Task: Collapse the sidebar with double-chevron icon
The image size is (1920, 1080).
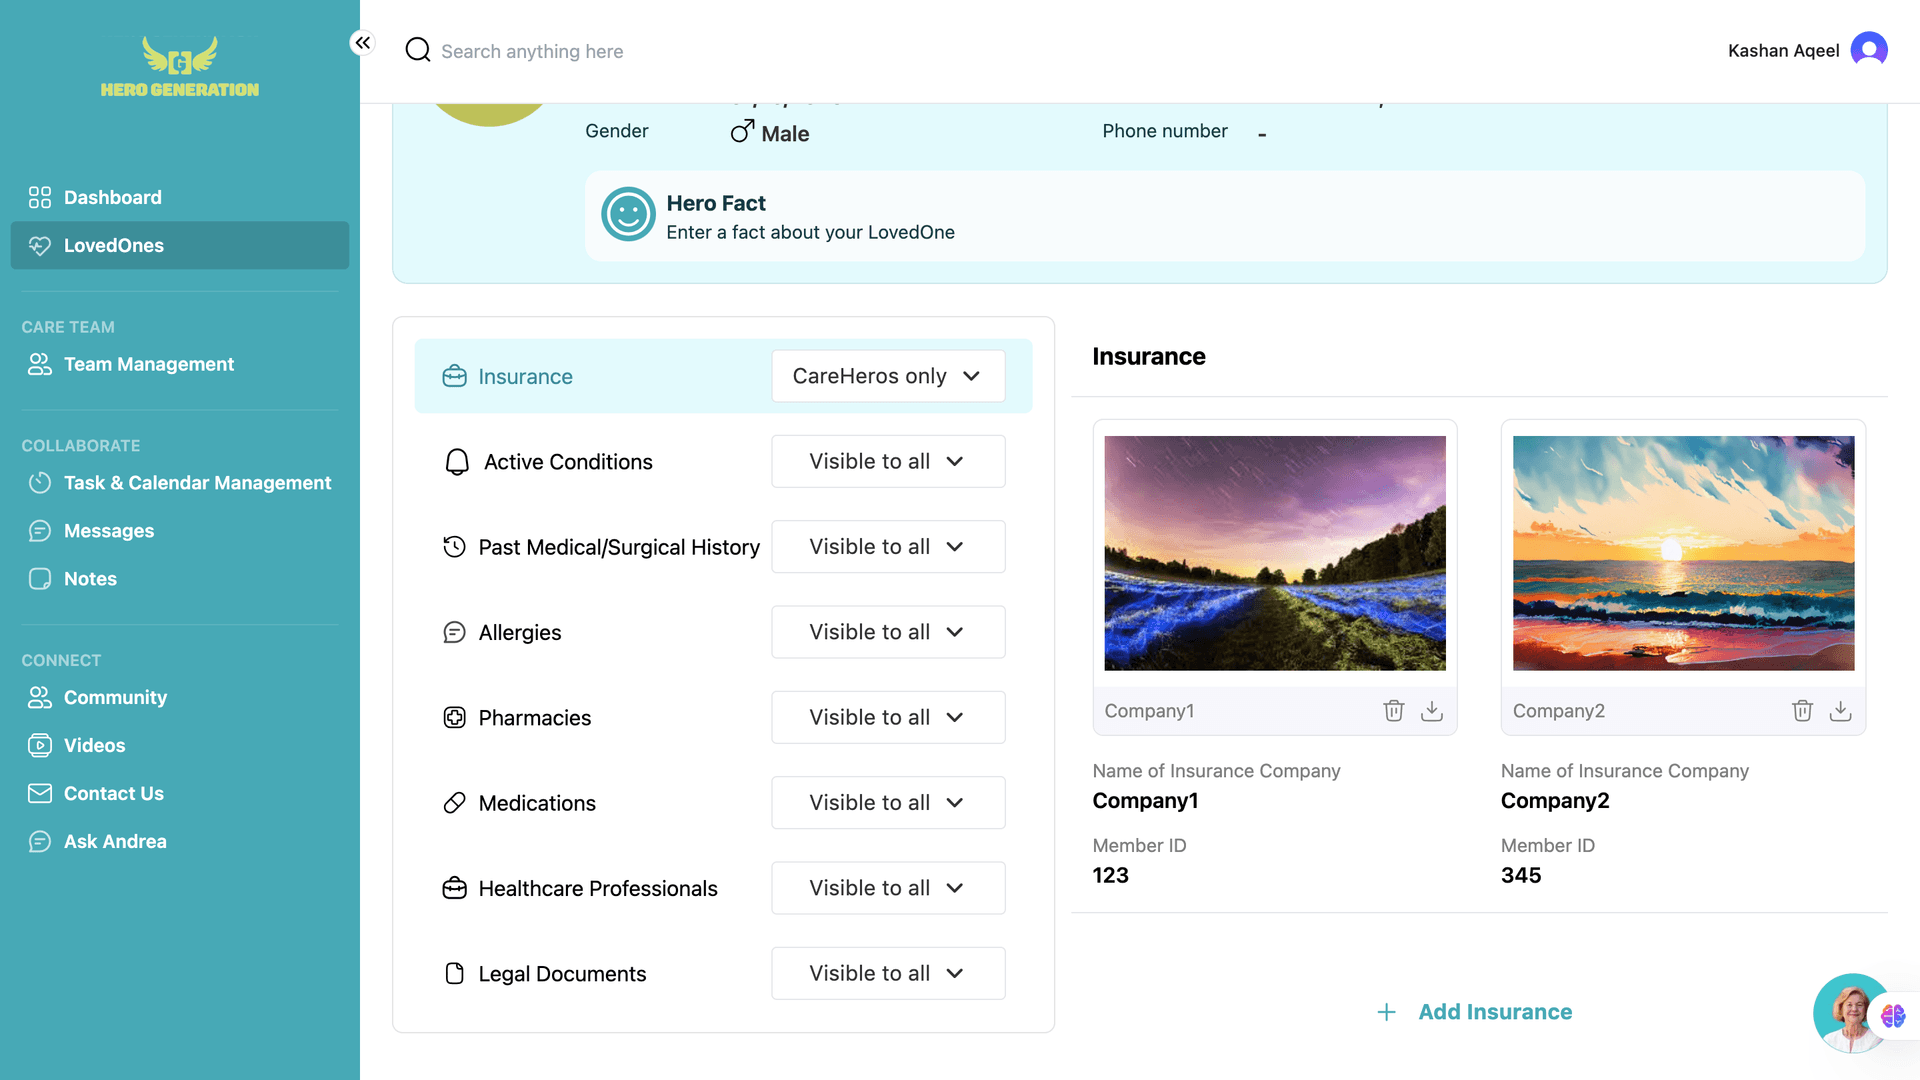Action: (363, 43)
